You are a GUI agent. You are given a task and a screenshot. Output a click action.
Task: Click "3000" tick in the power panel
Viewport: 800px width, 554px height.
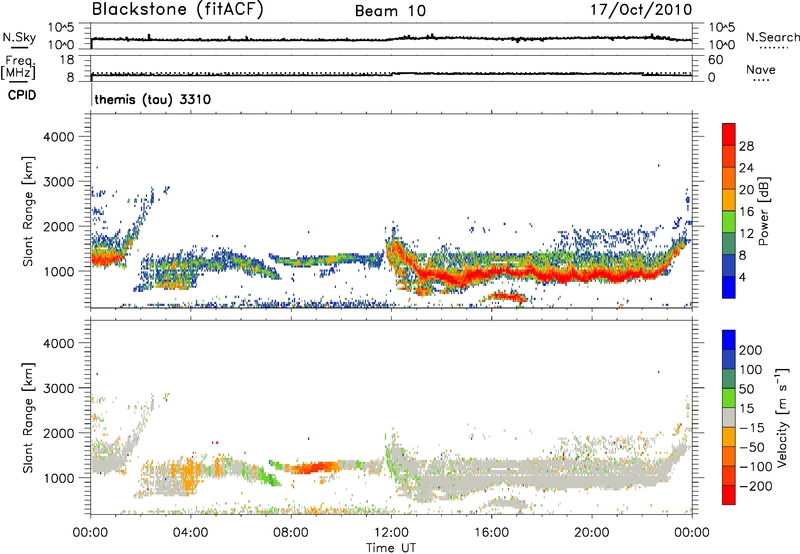[58, 182]
